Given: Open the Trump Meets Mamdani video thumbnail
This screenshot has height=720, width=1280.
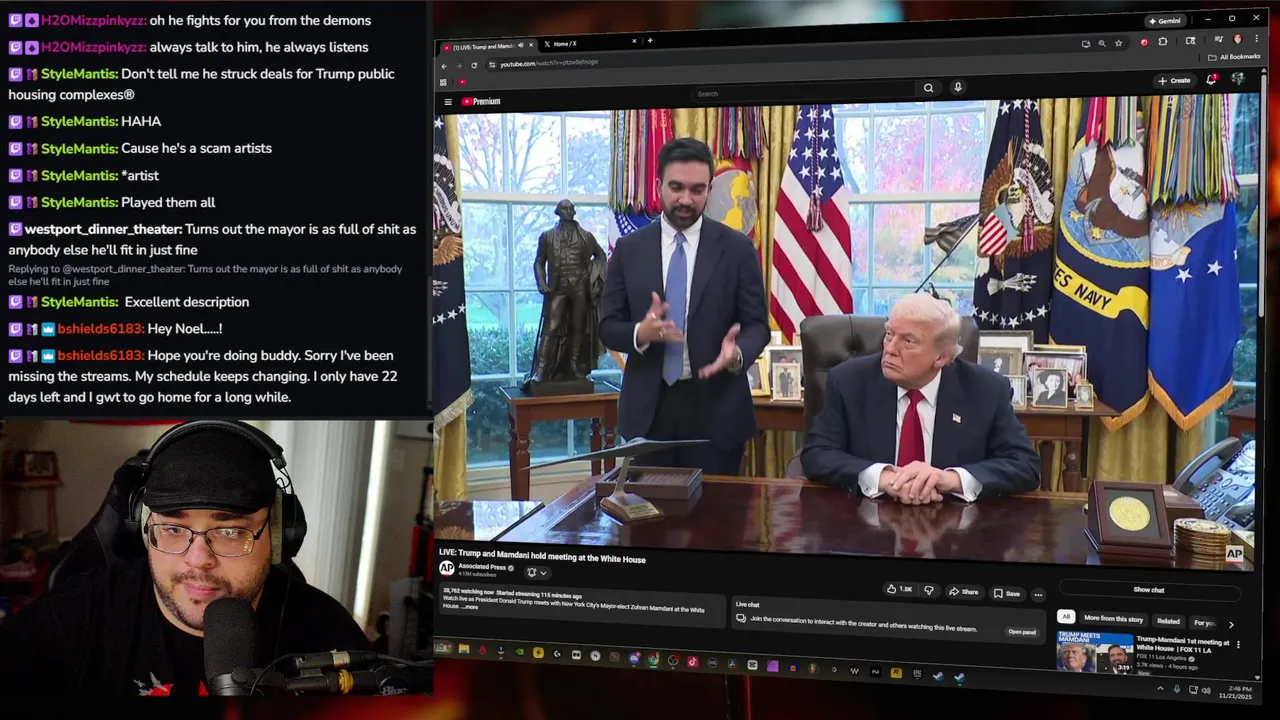Looking at the screenshot, I should point(1095,652).
